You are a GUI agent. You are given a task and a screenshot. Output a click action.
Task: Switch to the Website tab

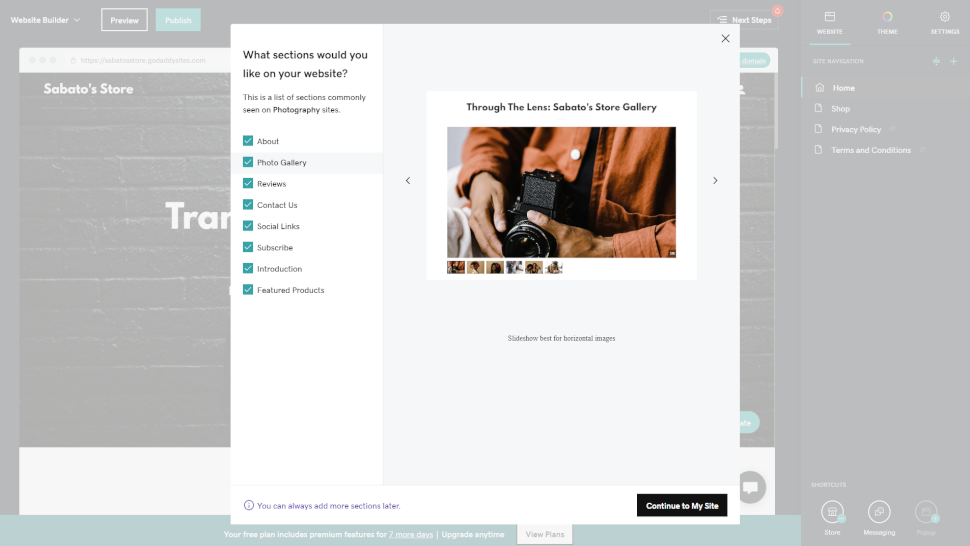(x=830, y=23)
